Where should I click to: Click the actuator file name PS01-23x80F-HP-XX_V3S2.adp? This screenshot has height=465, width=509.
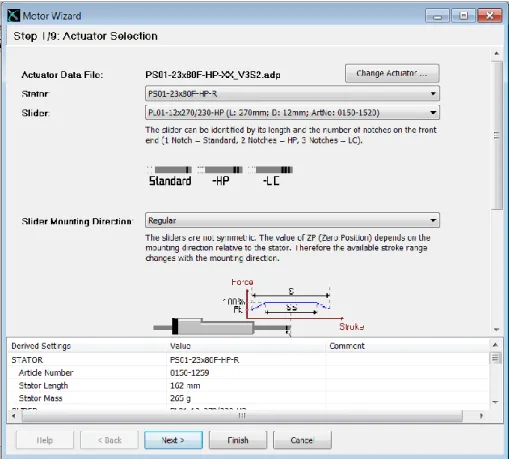point(213,75)
